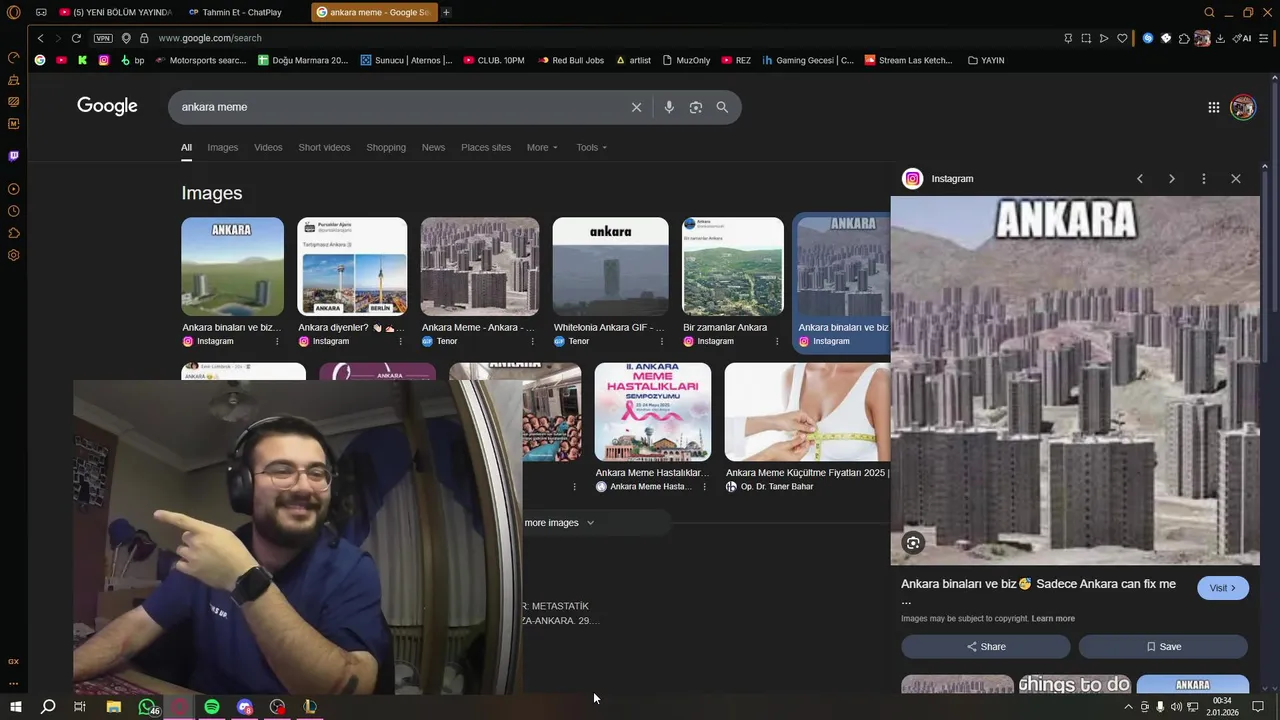
Task: Open options menu for the Ankara diyenler result
Action: coord(401,341)
